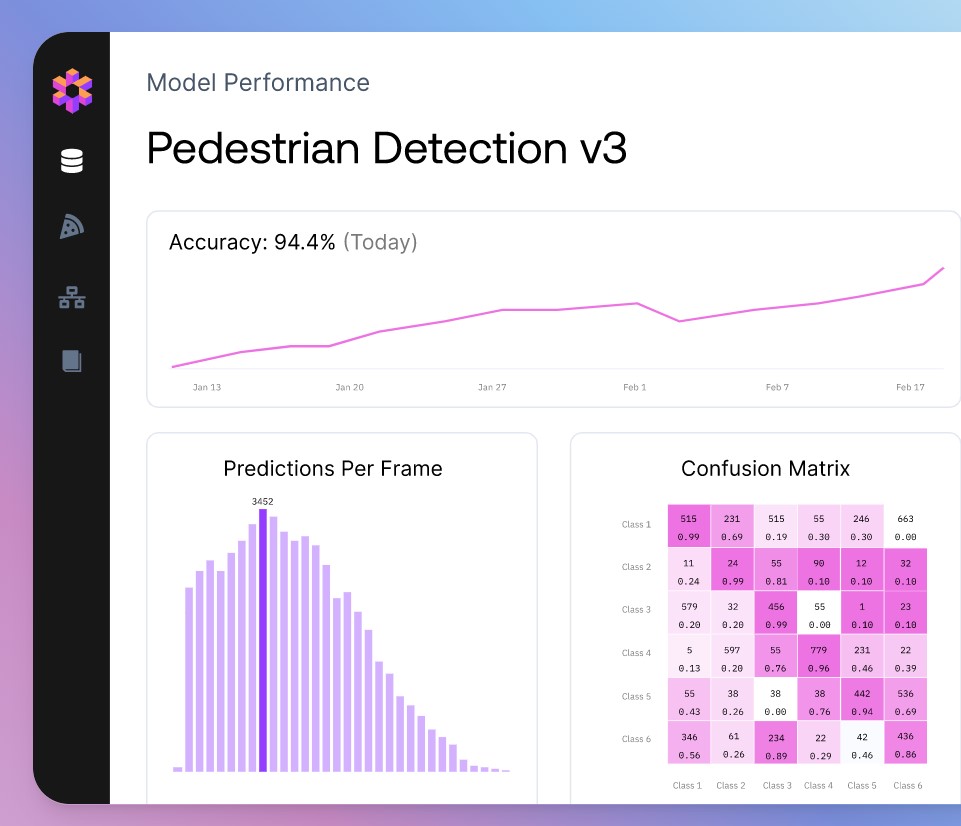Screen dimensions: 961x826
Task: Click the Feb 17 axis label
Action: 910,387
